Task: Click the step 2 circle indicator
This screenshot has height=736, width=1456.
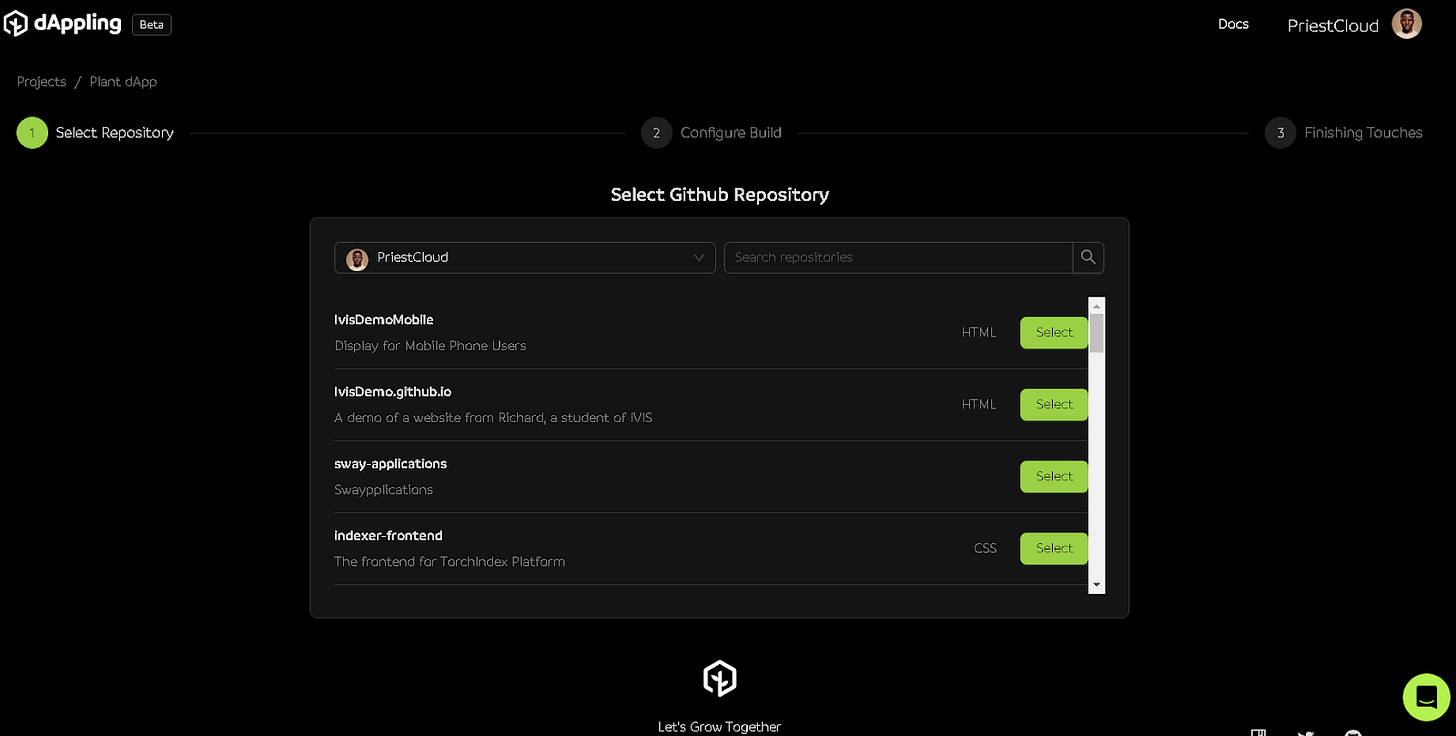Action: 656,132
